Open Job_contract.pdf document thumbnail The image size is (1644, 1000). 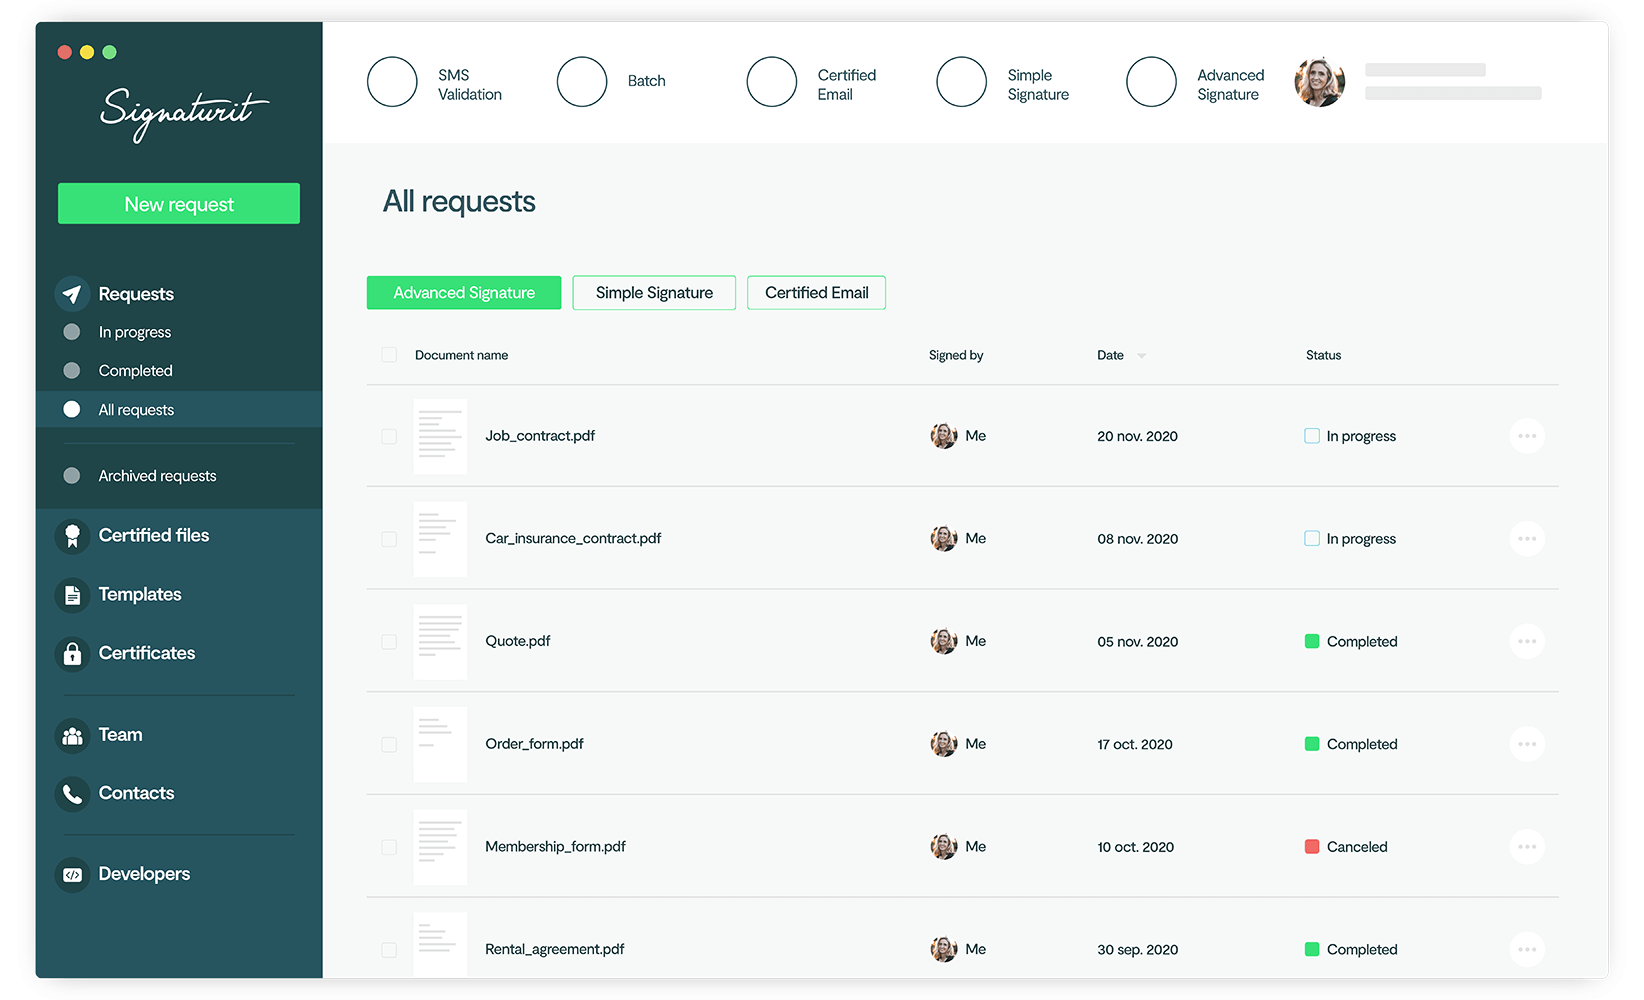click(440, 436)
